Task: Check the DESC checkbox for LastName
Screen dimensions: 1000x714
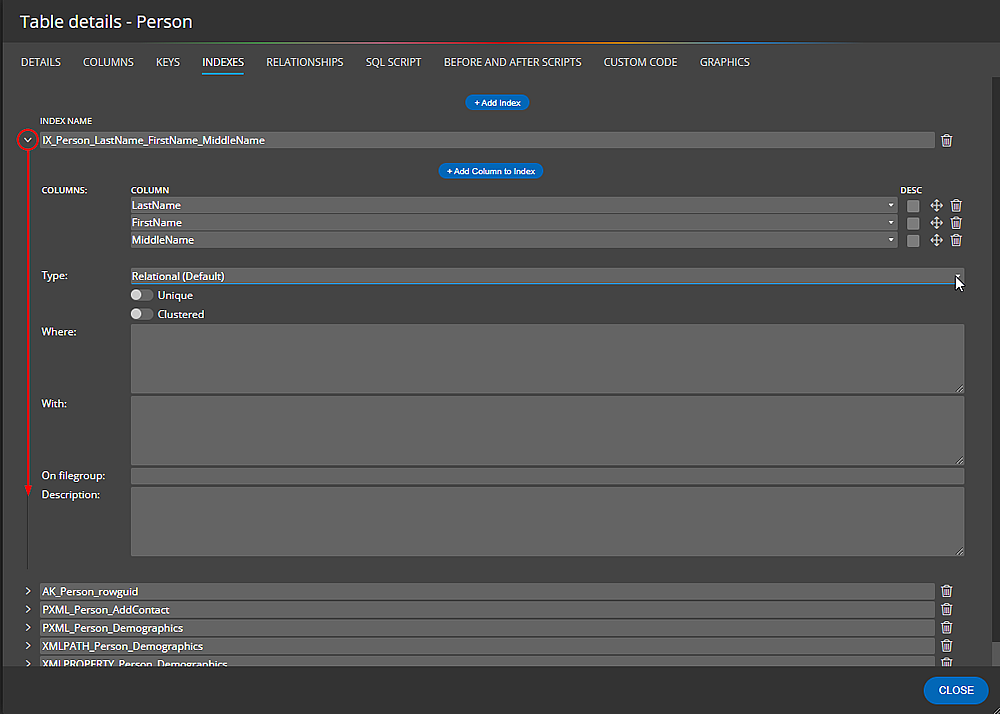Action: pos(912,205)
